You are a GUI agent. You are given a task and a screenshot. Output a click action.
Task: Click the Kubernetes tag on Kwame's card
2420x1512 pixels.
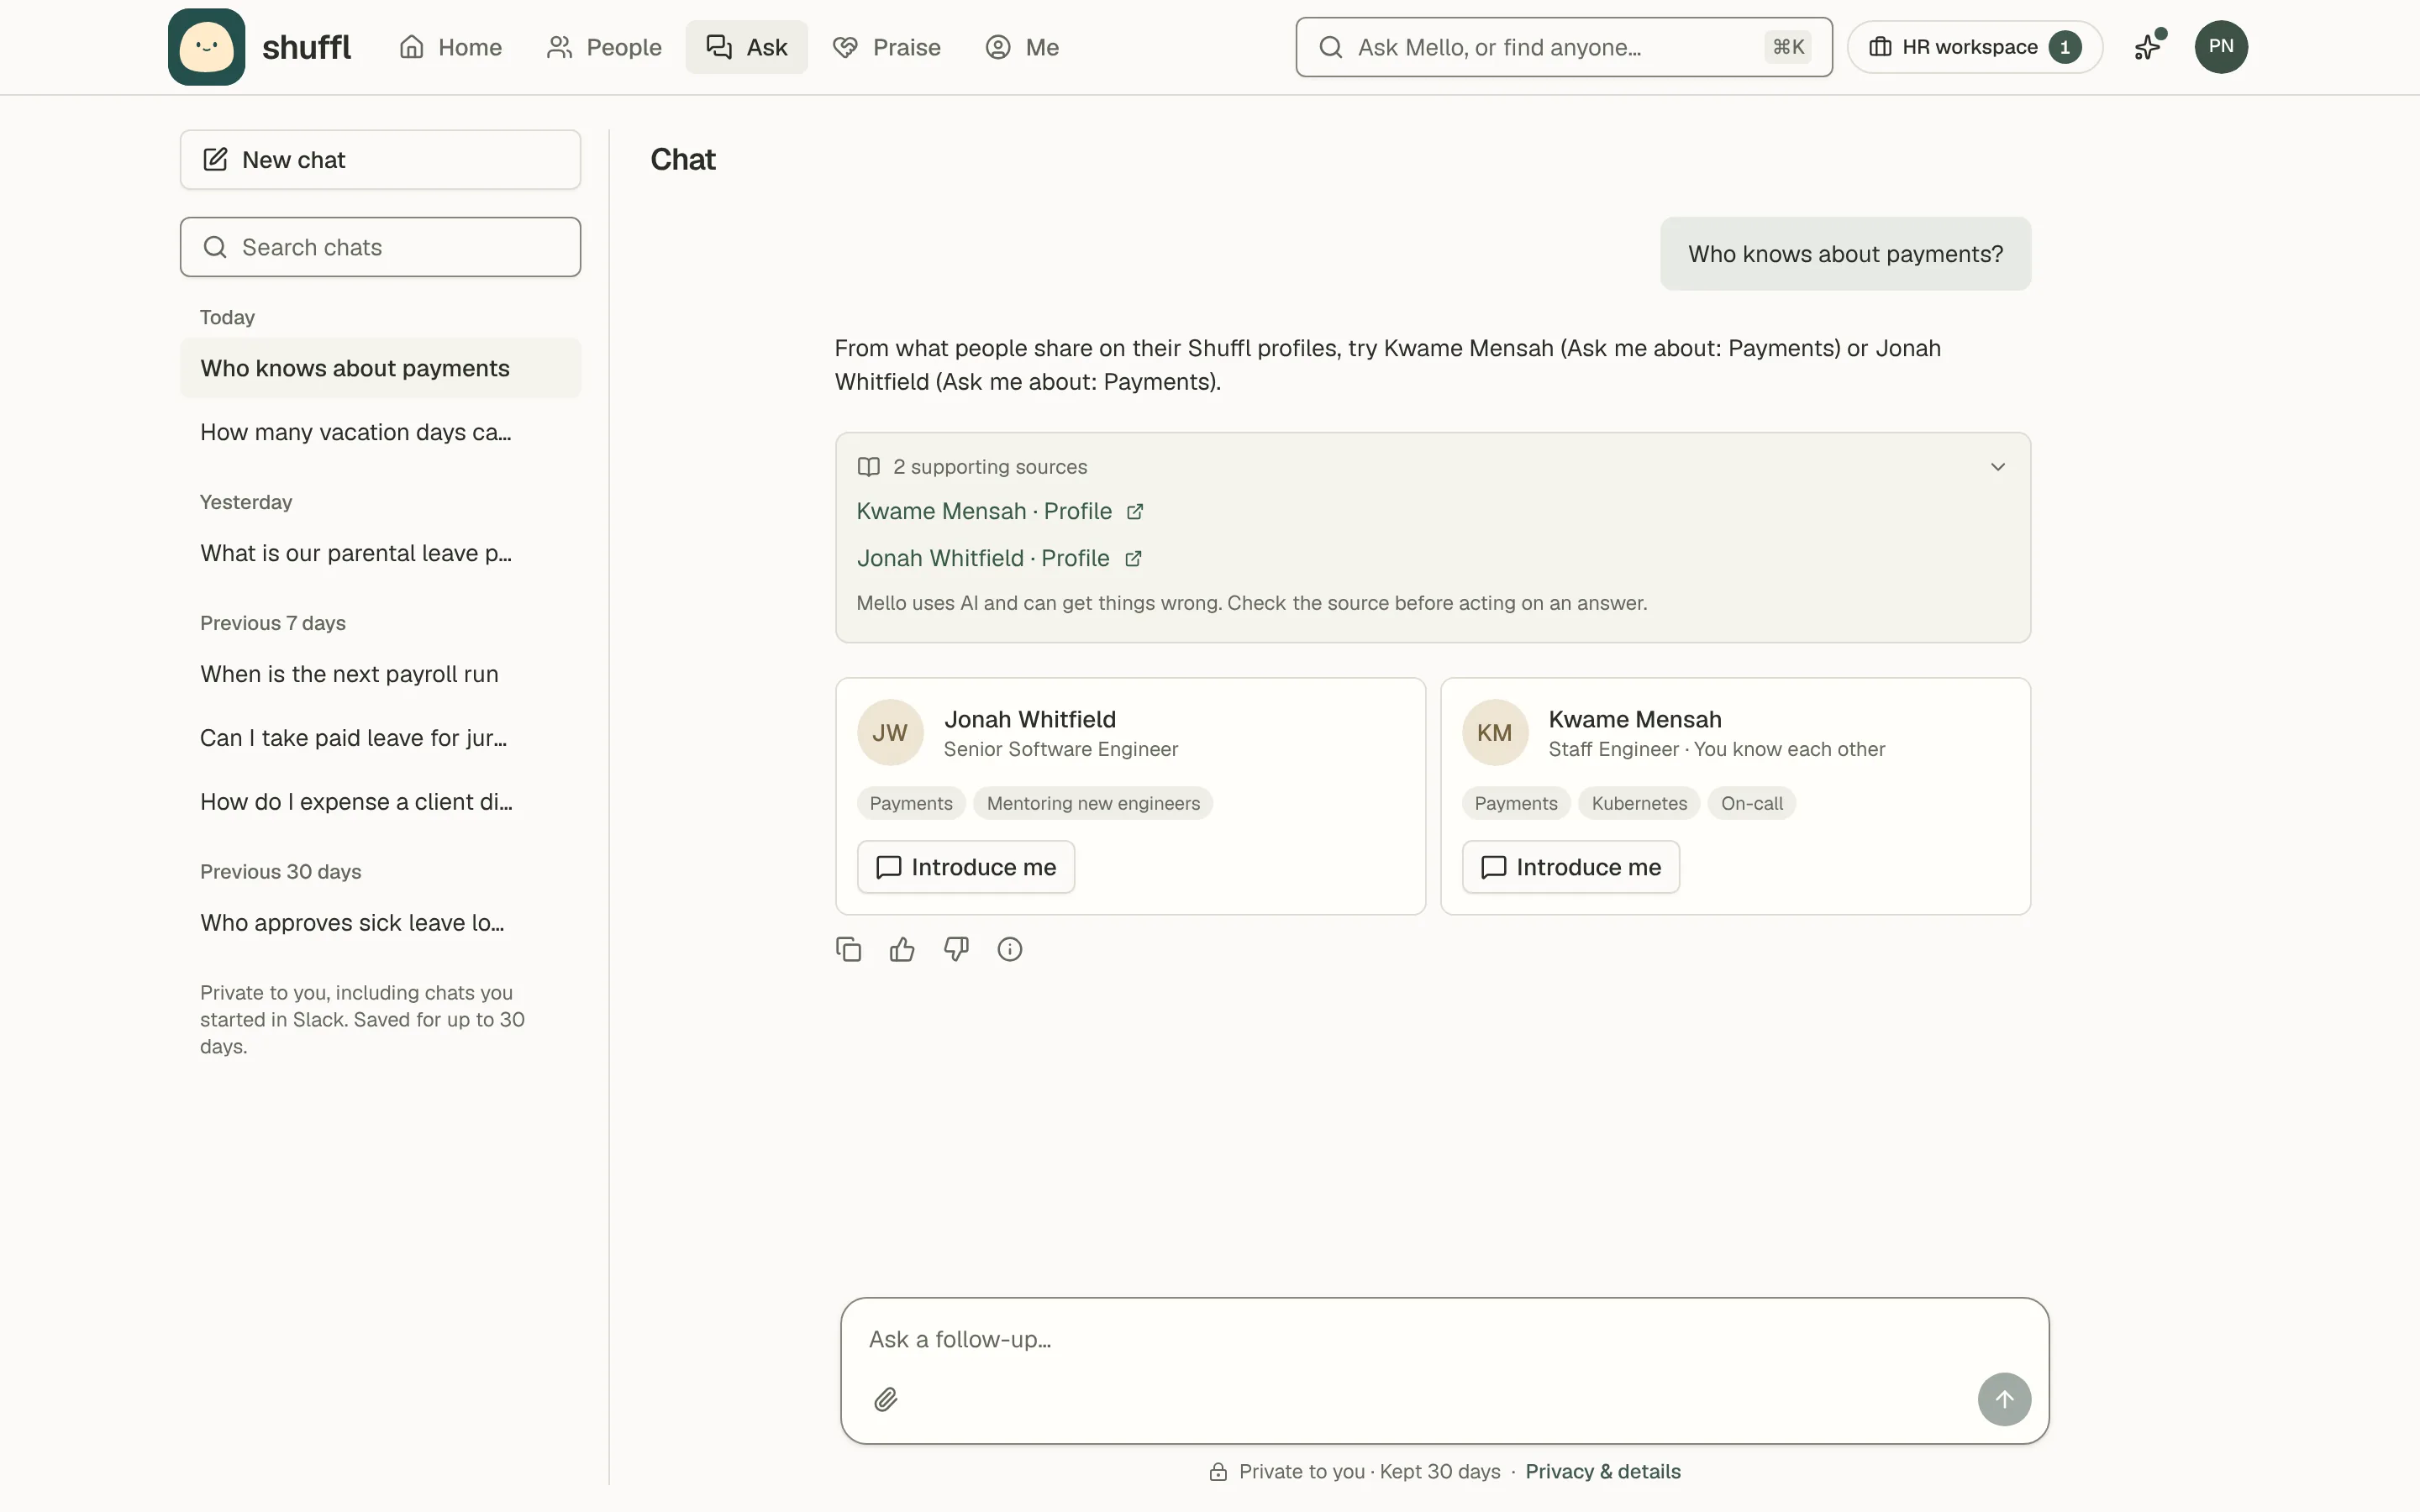pyautogui.click(x=1638, y=803)
